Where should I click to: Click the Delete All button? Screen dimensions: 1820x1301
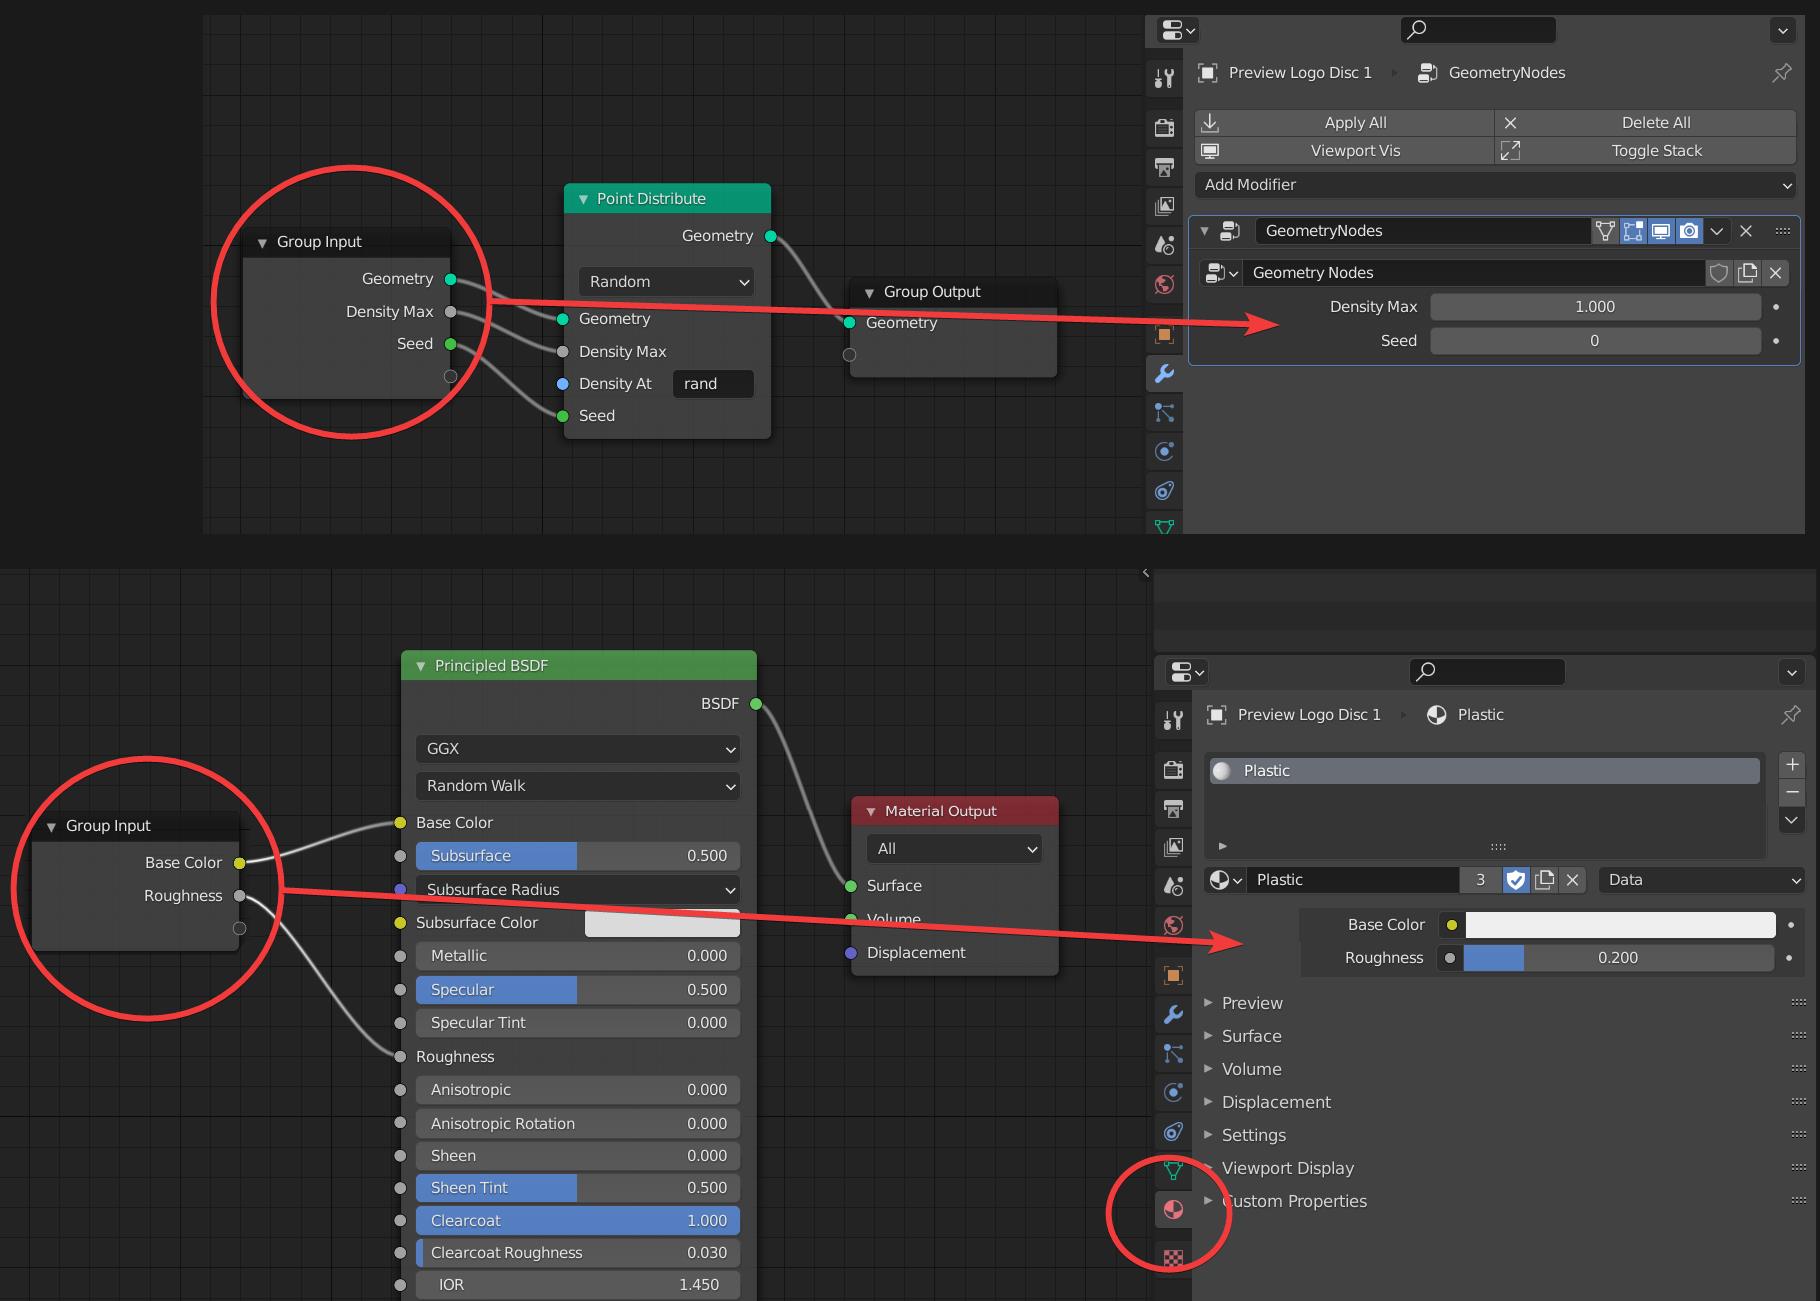(1646, 123)
